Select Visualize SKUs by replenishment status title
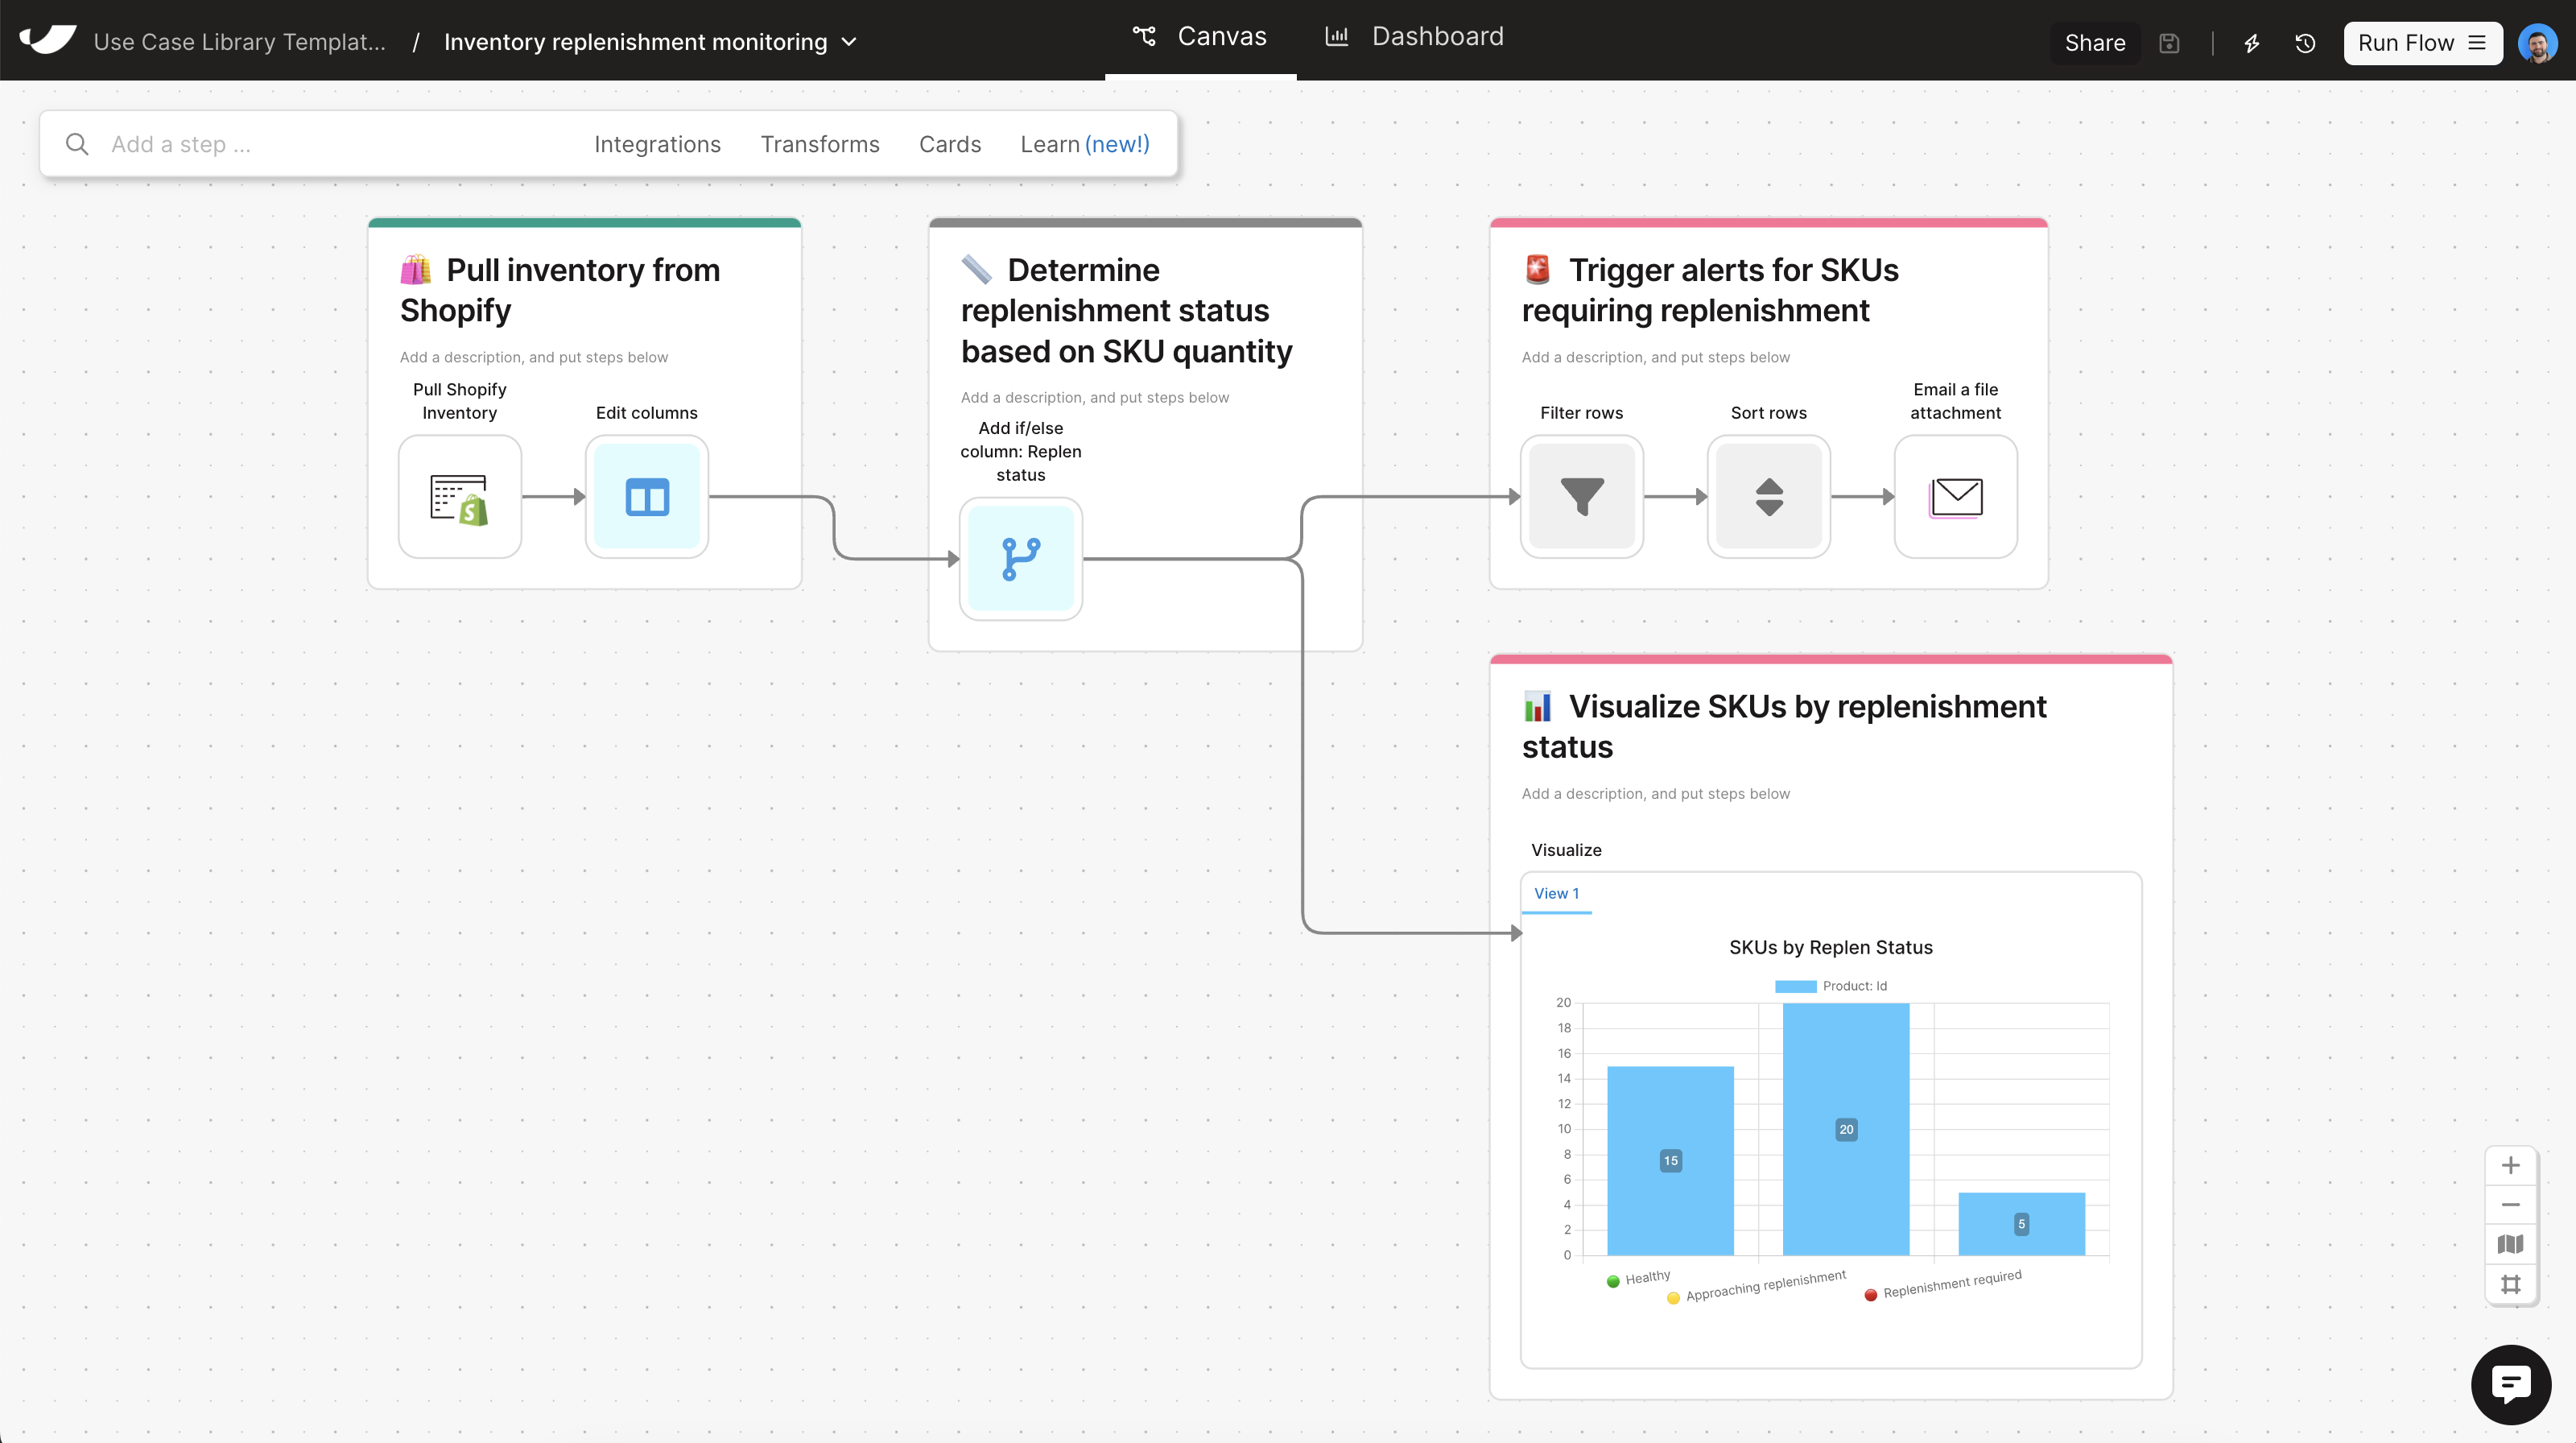The width and height of the screenshot is (2576, 1443). [x=1784, y=726]
